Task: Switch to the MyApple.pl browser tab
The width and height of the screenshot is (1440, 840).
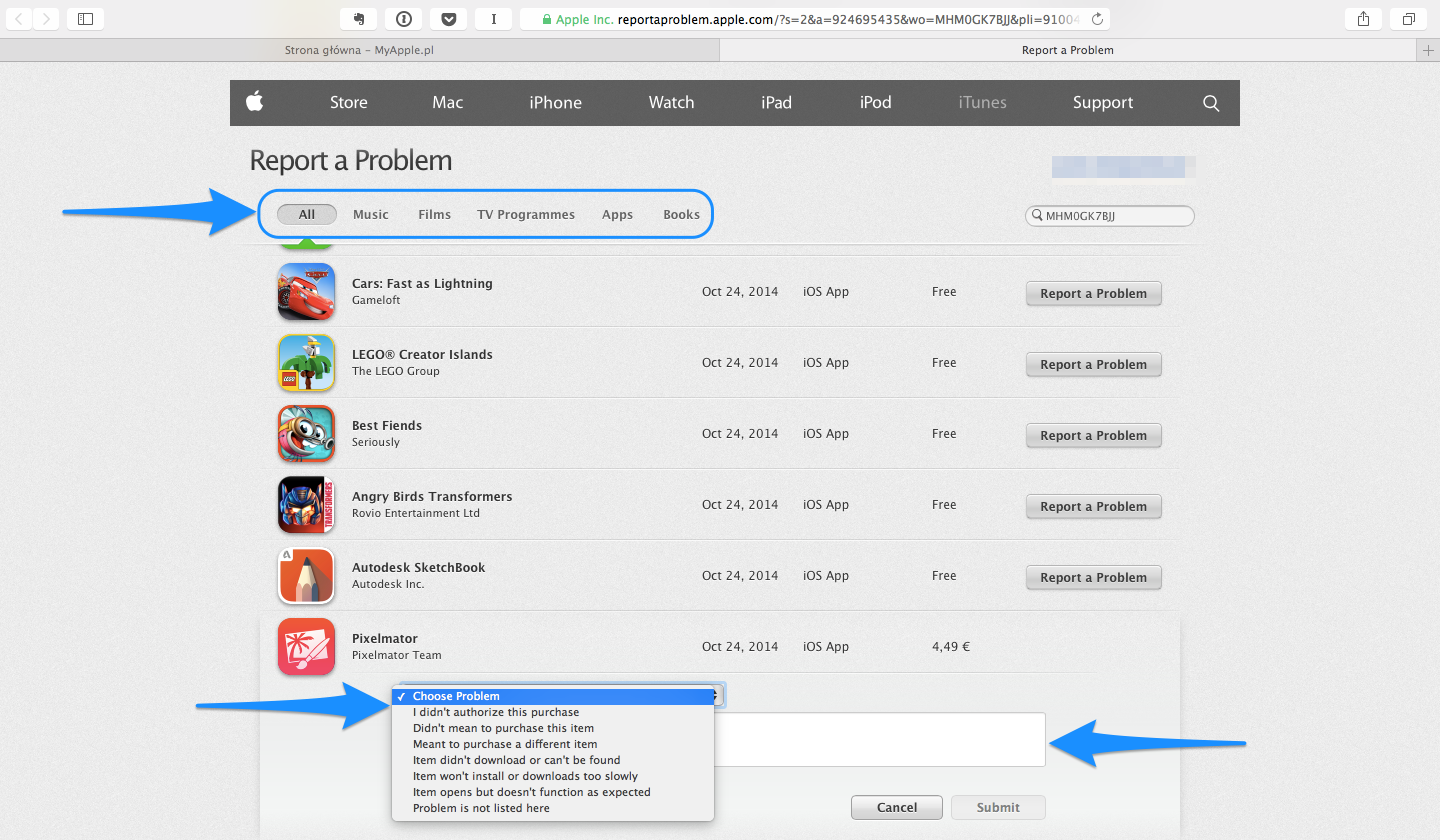Action: click(360, 50)
